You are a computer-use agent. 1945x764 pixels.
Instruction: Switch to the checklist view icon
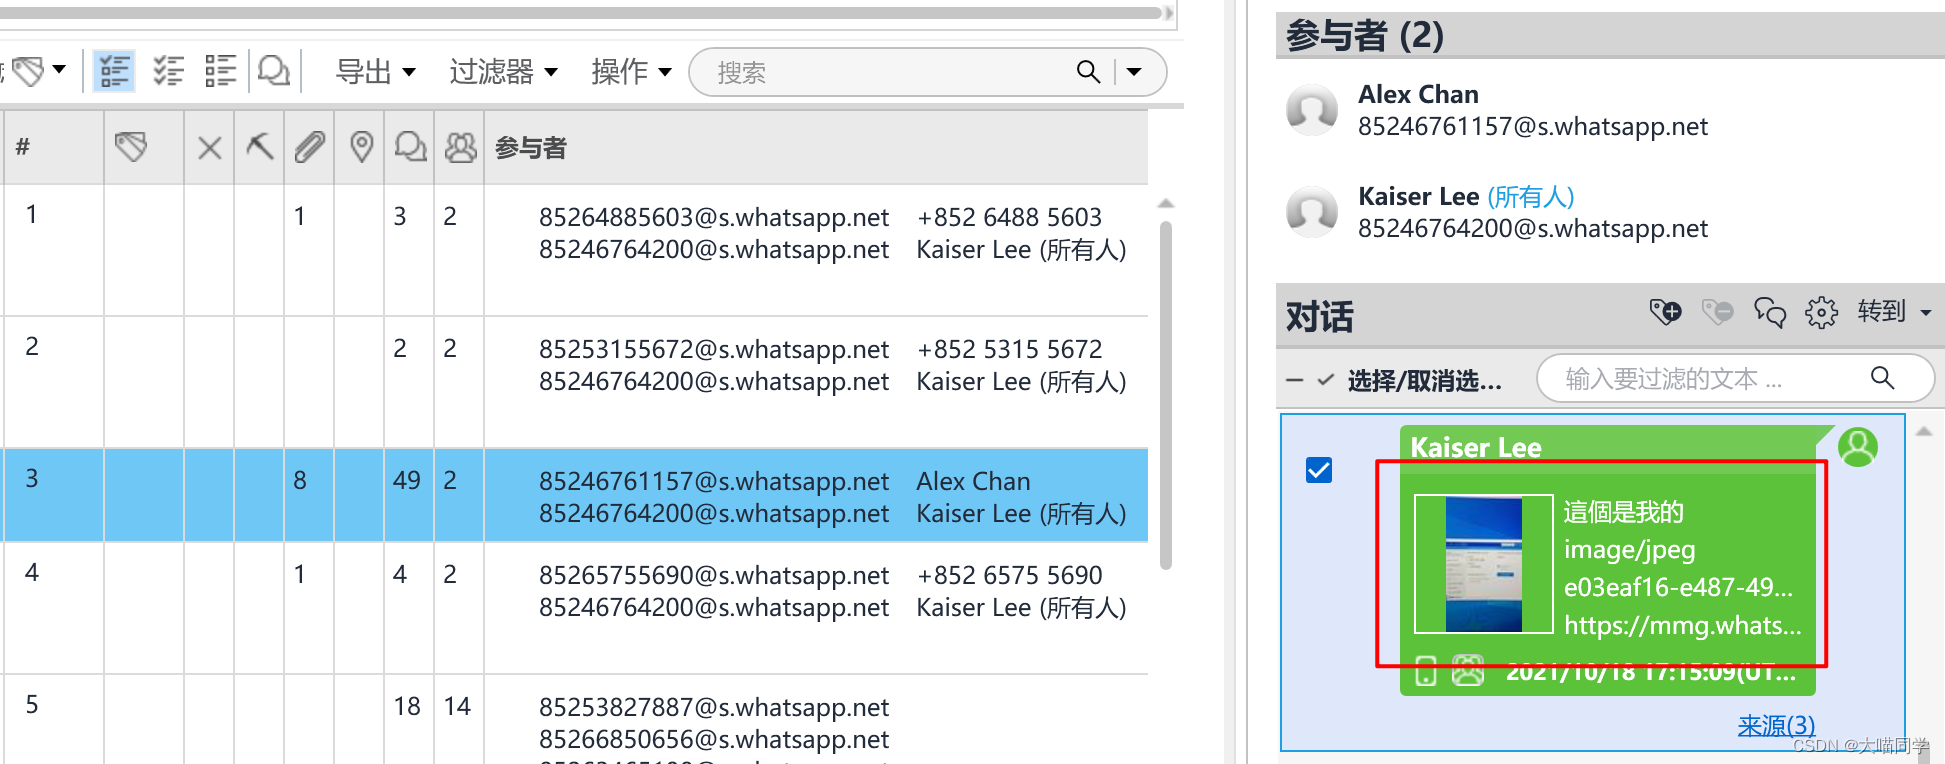coord(168,71)
